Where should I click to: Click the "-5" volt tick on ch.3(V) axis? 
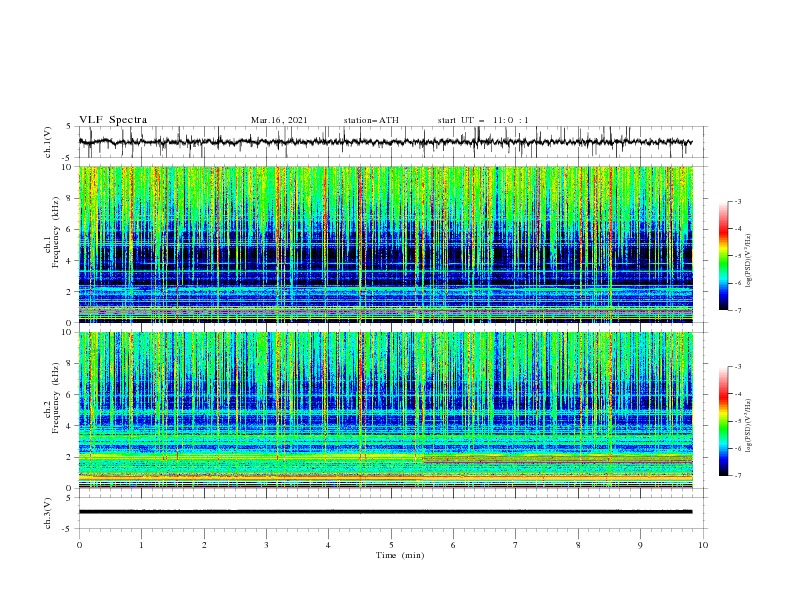68,529
